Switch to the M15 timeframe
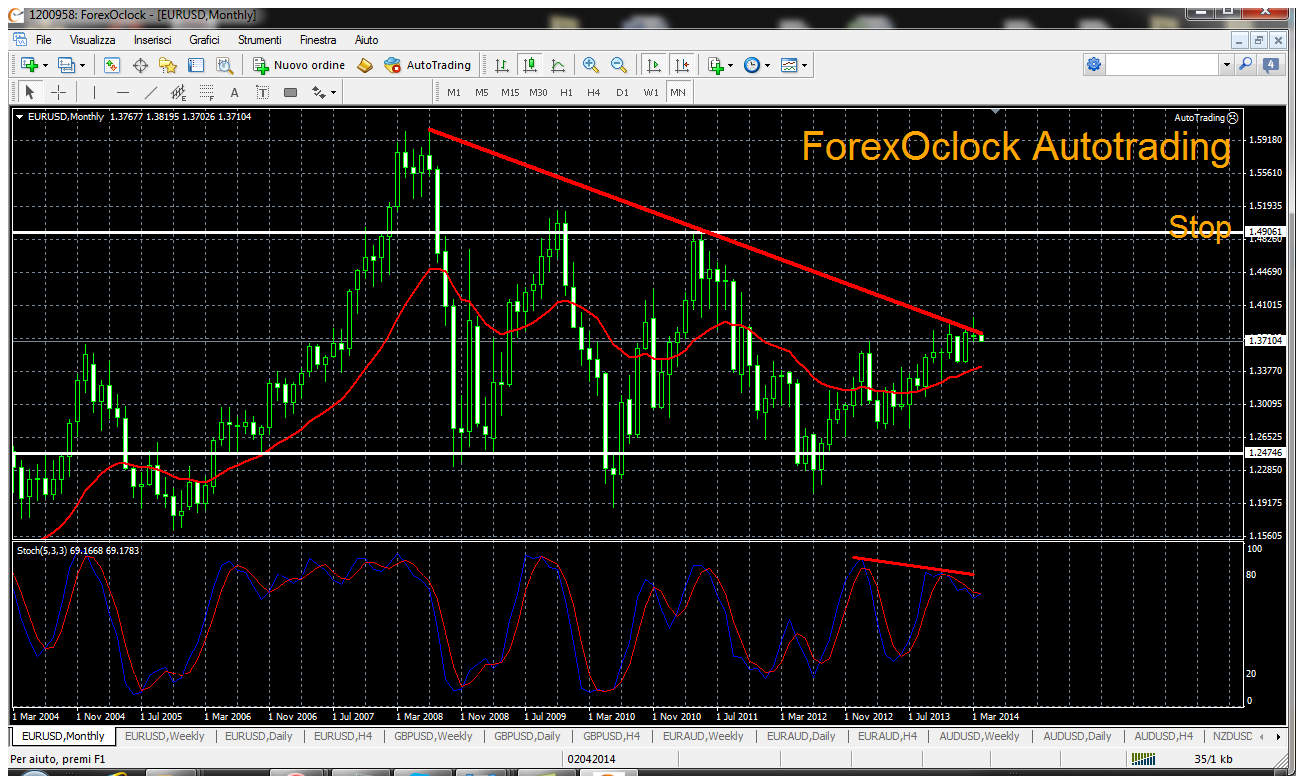Image resolution: width=1296 pixels, height=776 pixels. click(510, 93)
